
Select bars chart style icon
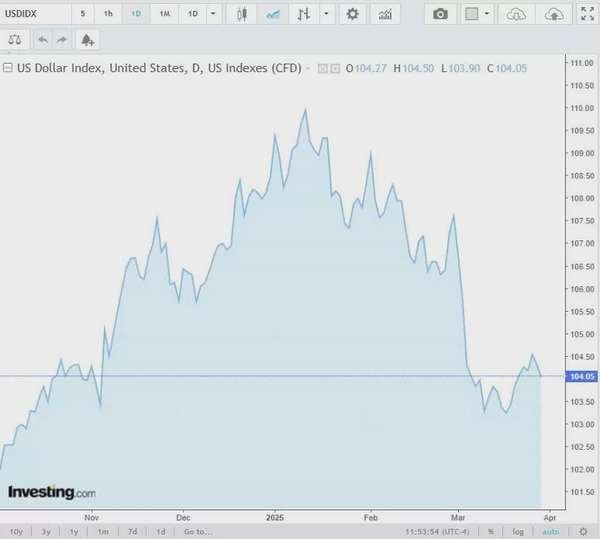(304, 14)
